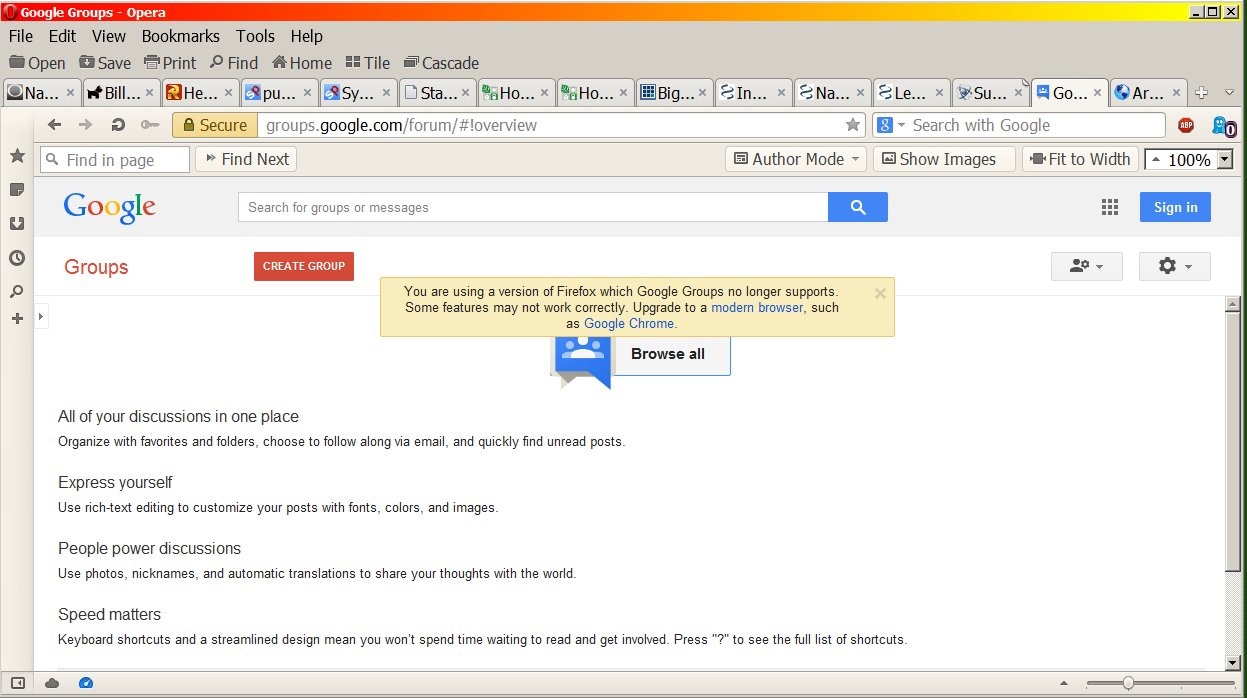Viewport: 1247px width, 698px height.
Task: Click the Cascade toolbar button
Action: [x=442, y=63]
